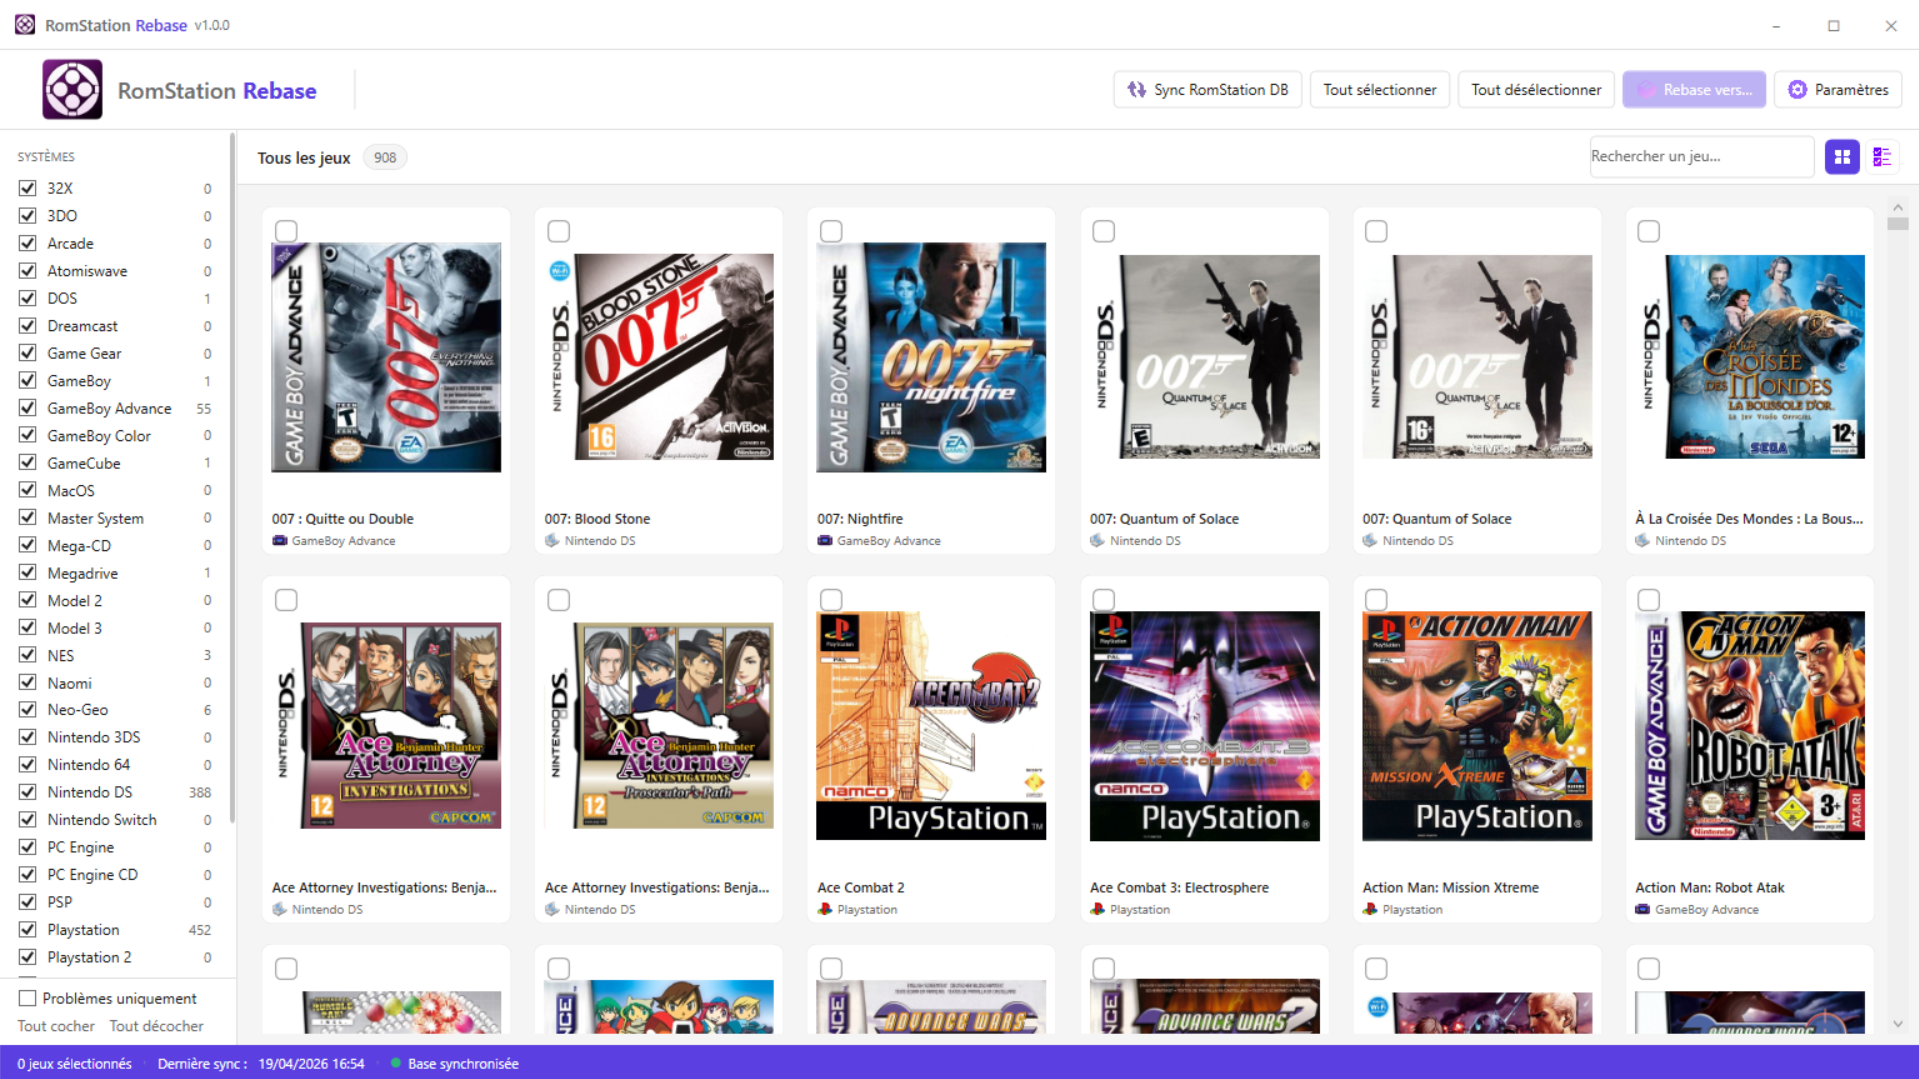This screenshot has width=1919, height=1079.
Task: Enable the Problèmes uniquement checkbox
Action: [x=28, y=998]
